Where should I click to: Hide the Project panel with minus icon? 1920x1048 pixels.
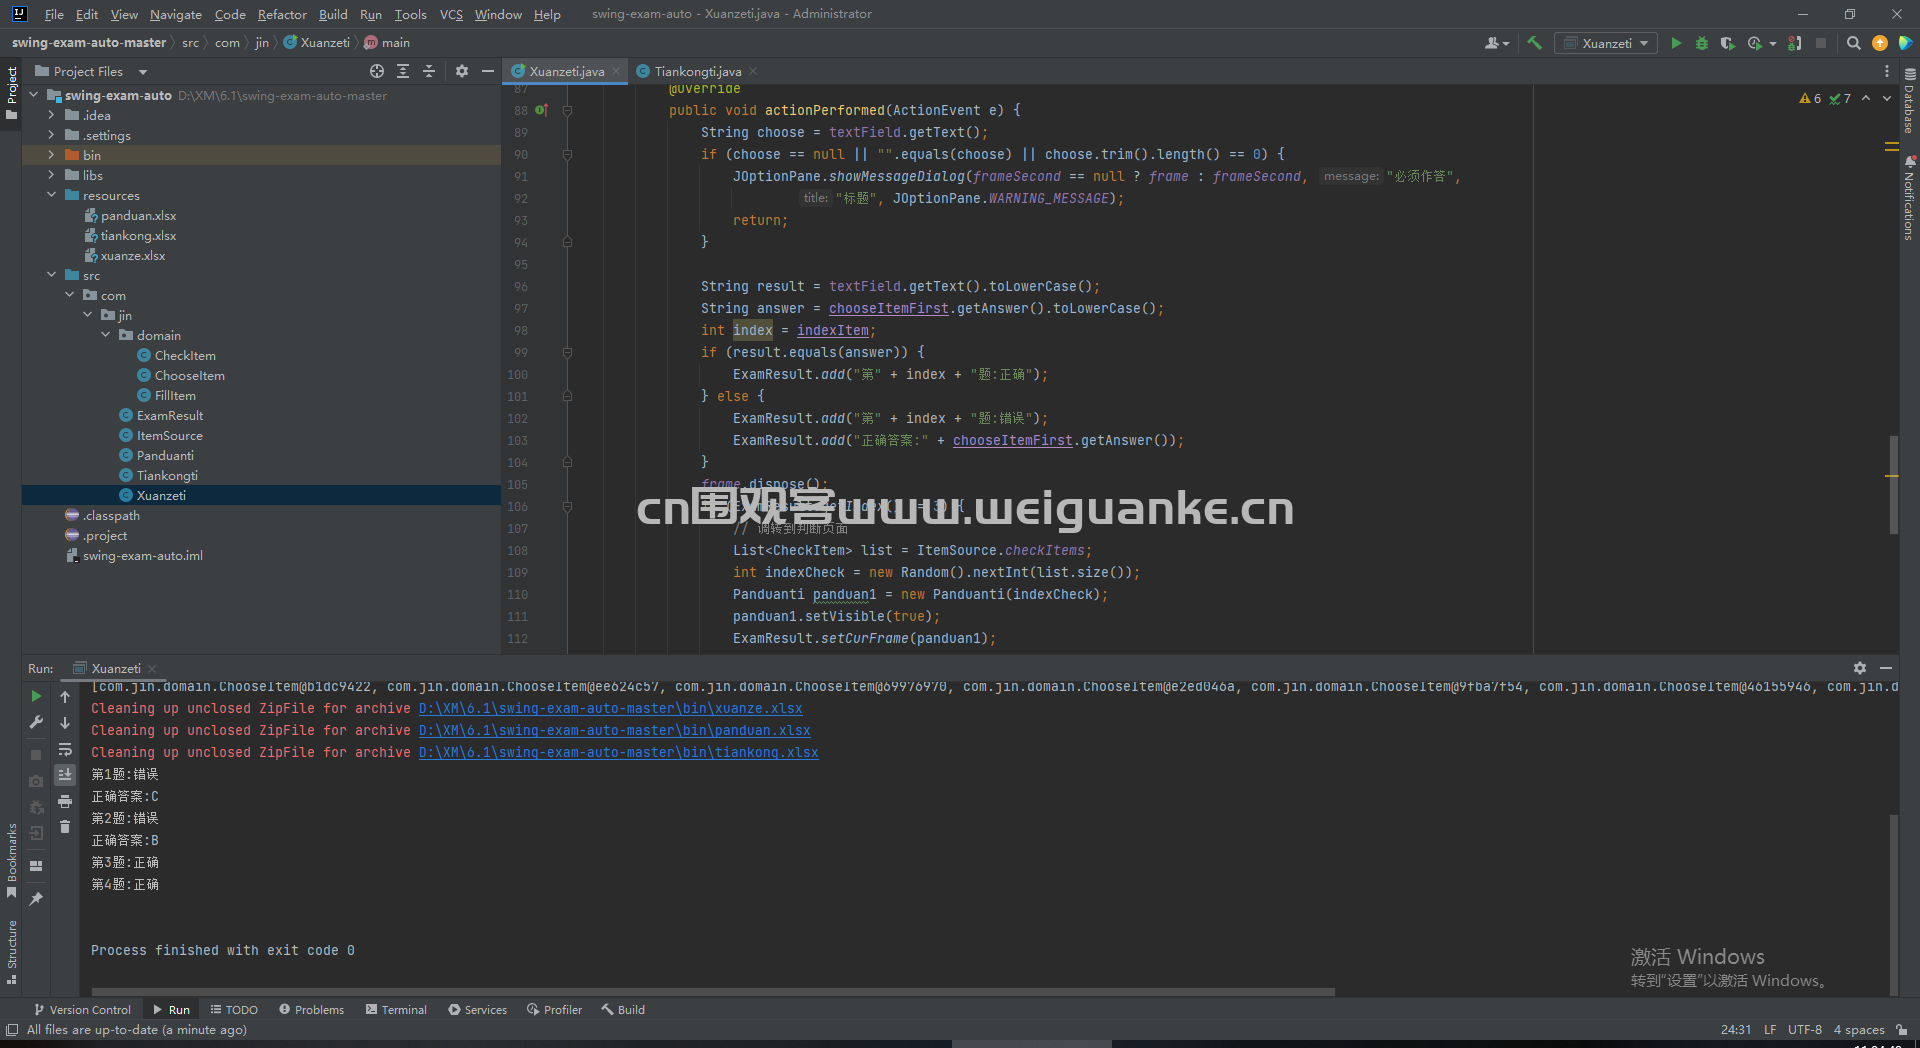point(488,71)
